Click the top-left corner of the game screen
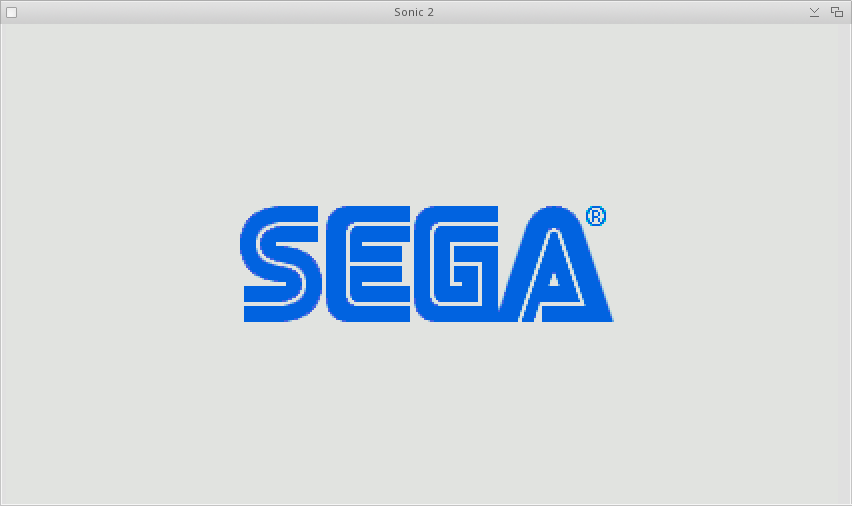Screen dimensions: 852x506 [4, 28]
